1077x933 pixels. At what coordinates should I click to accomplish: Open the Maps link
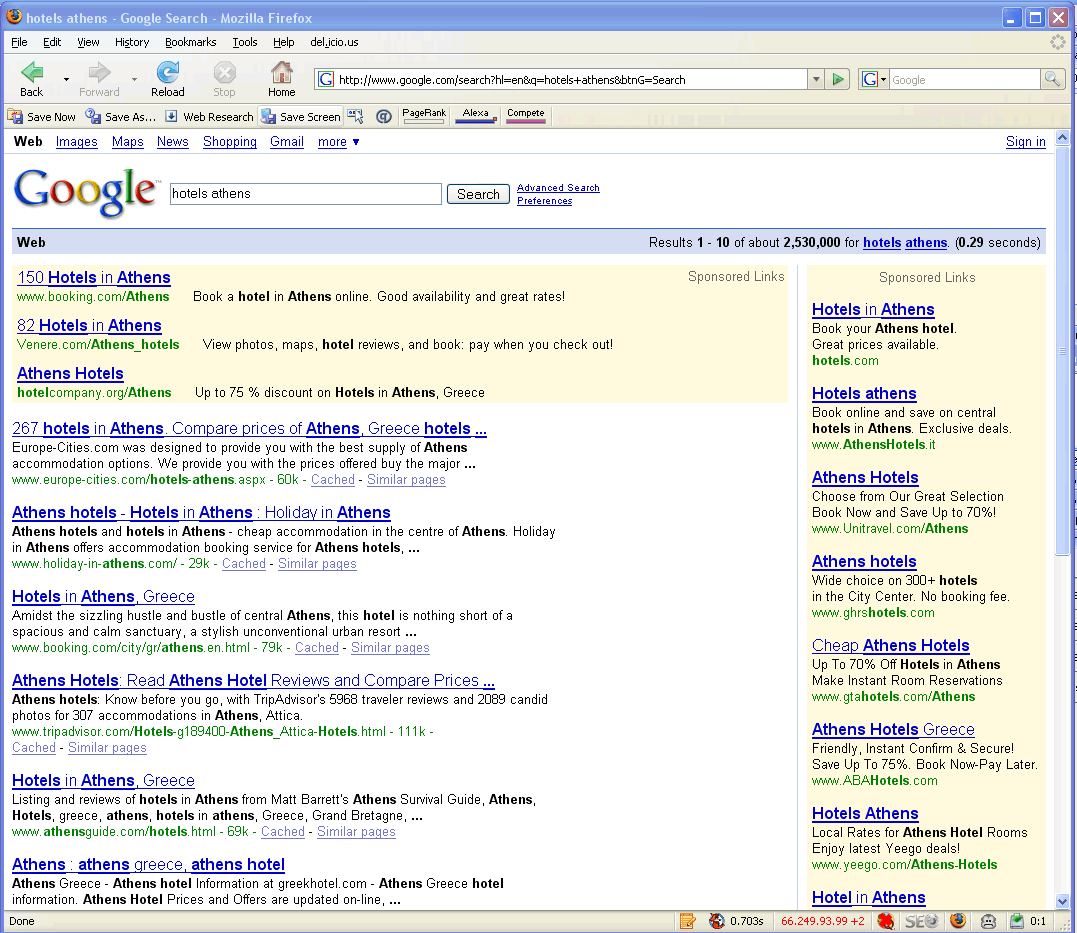coord(128,142)
